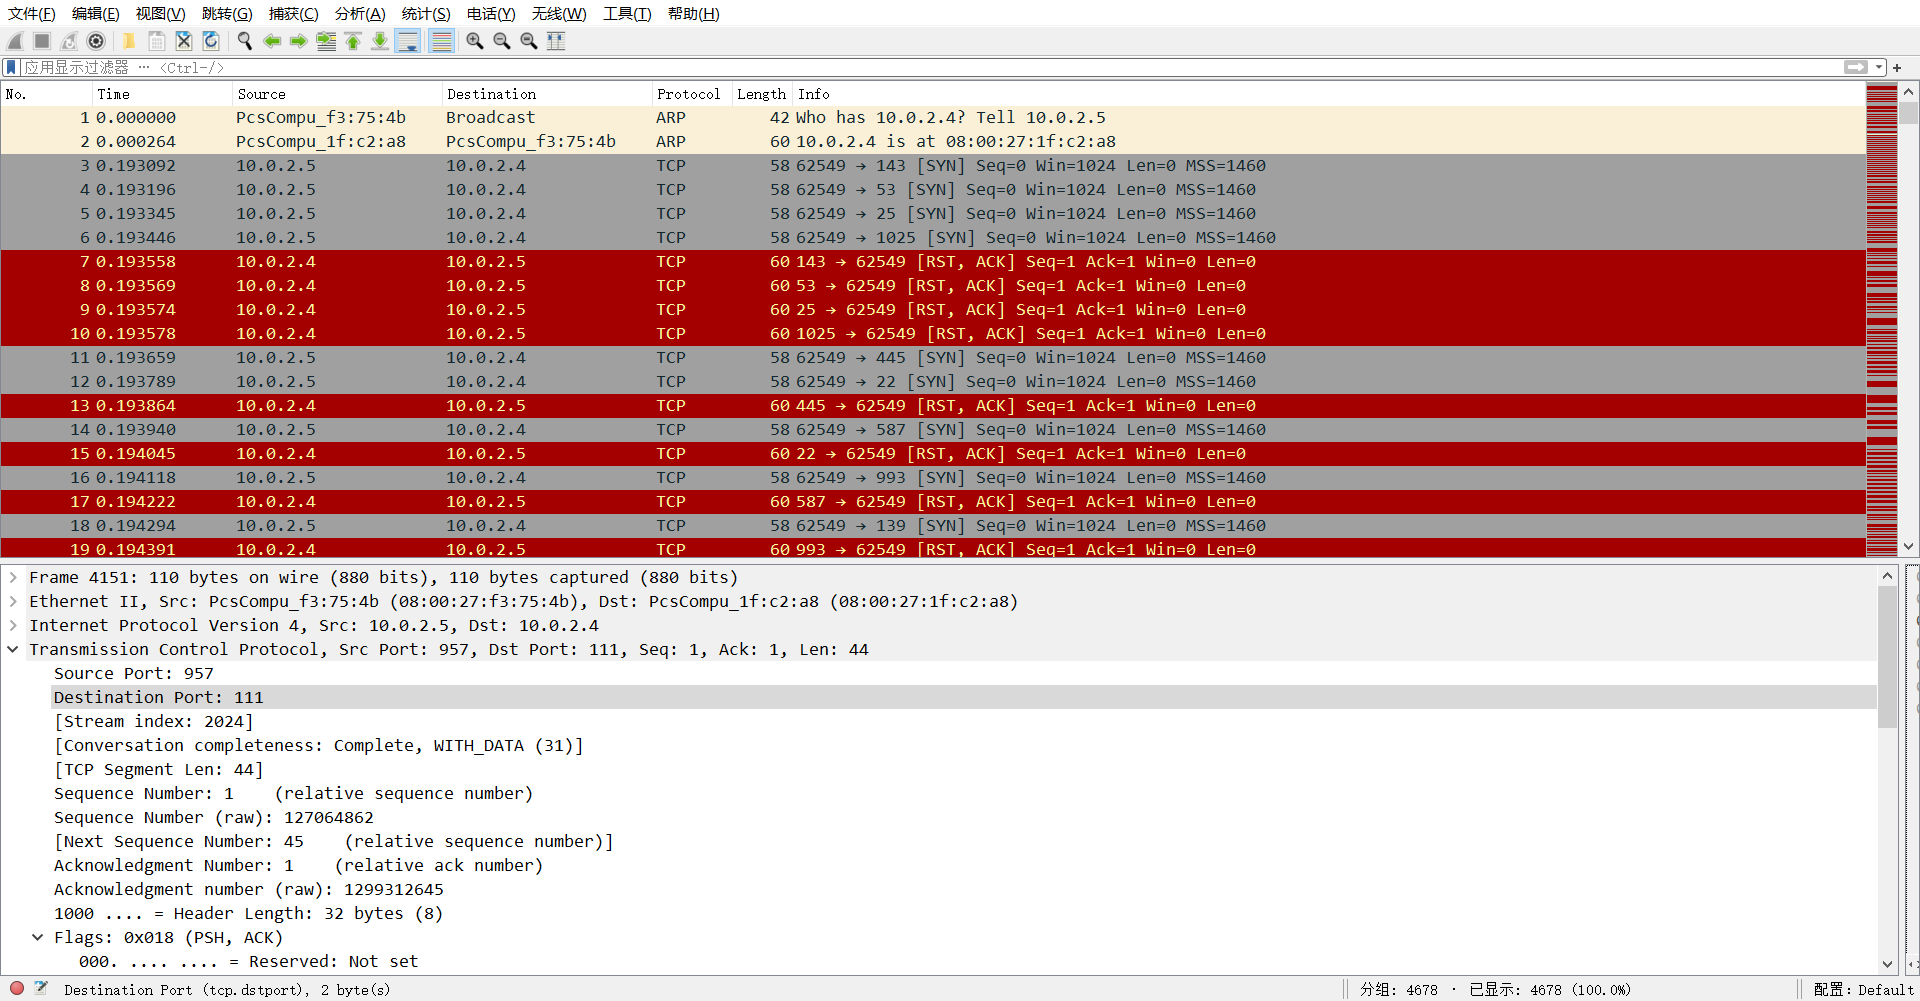Collapse the Flags 0x018 section

(39, 937)
